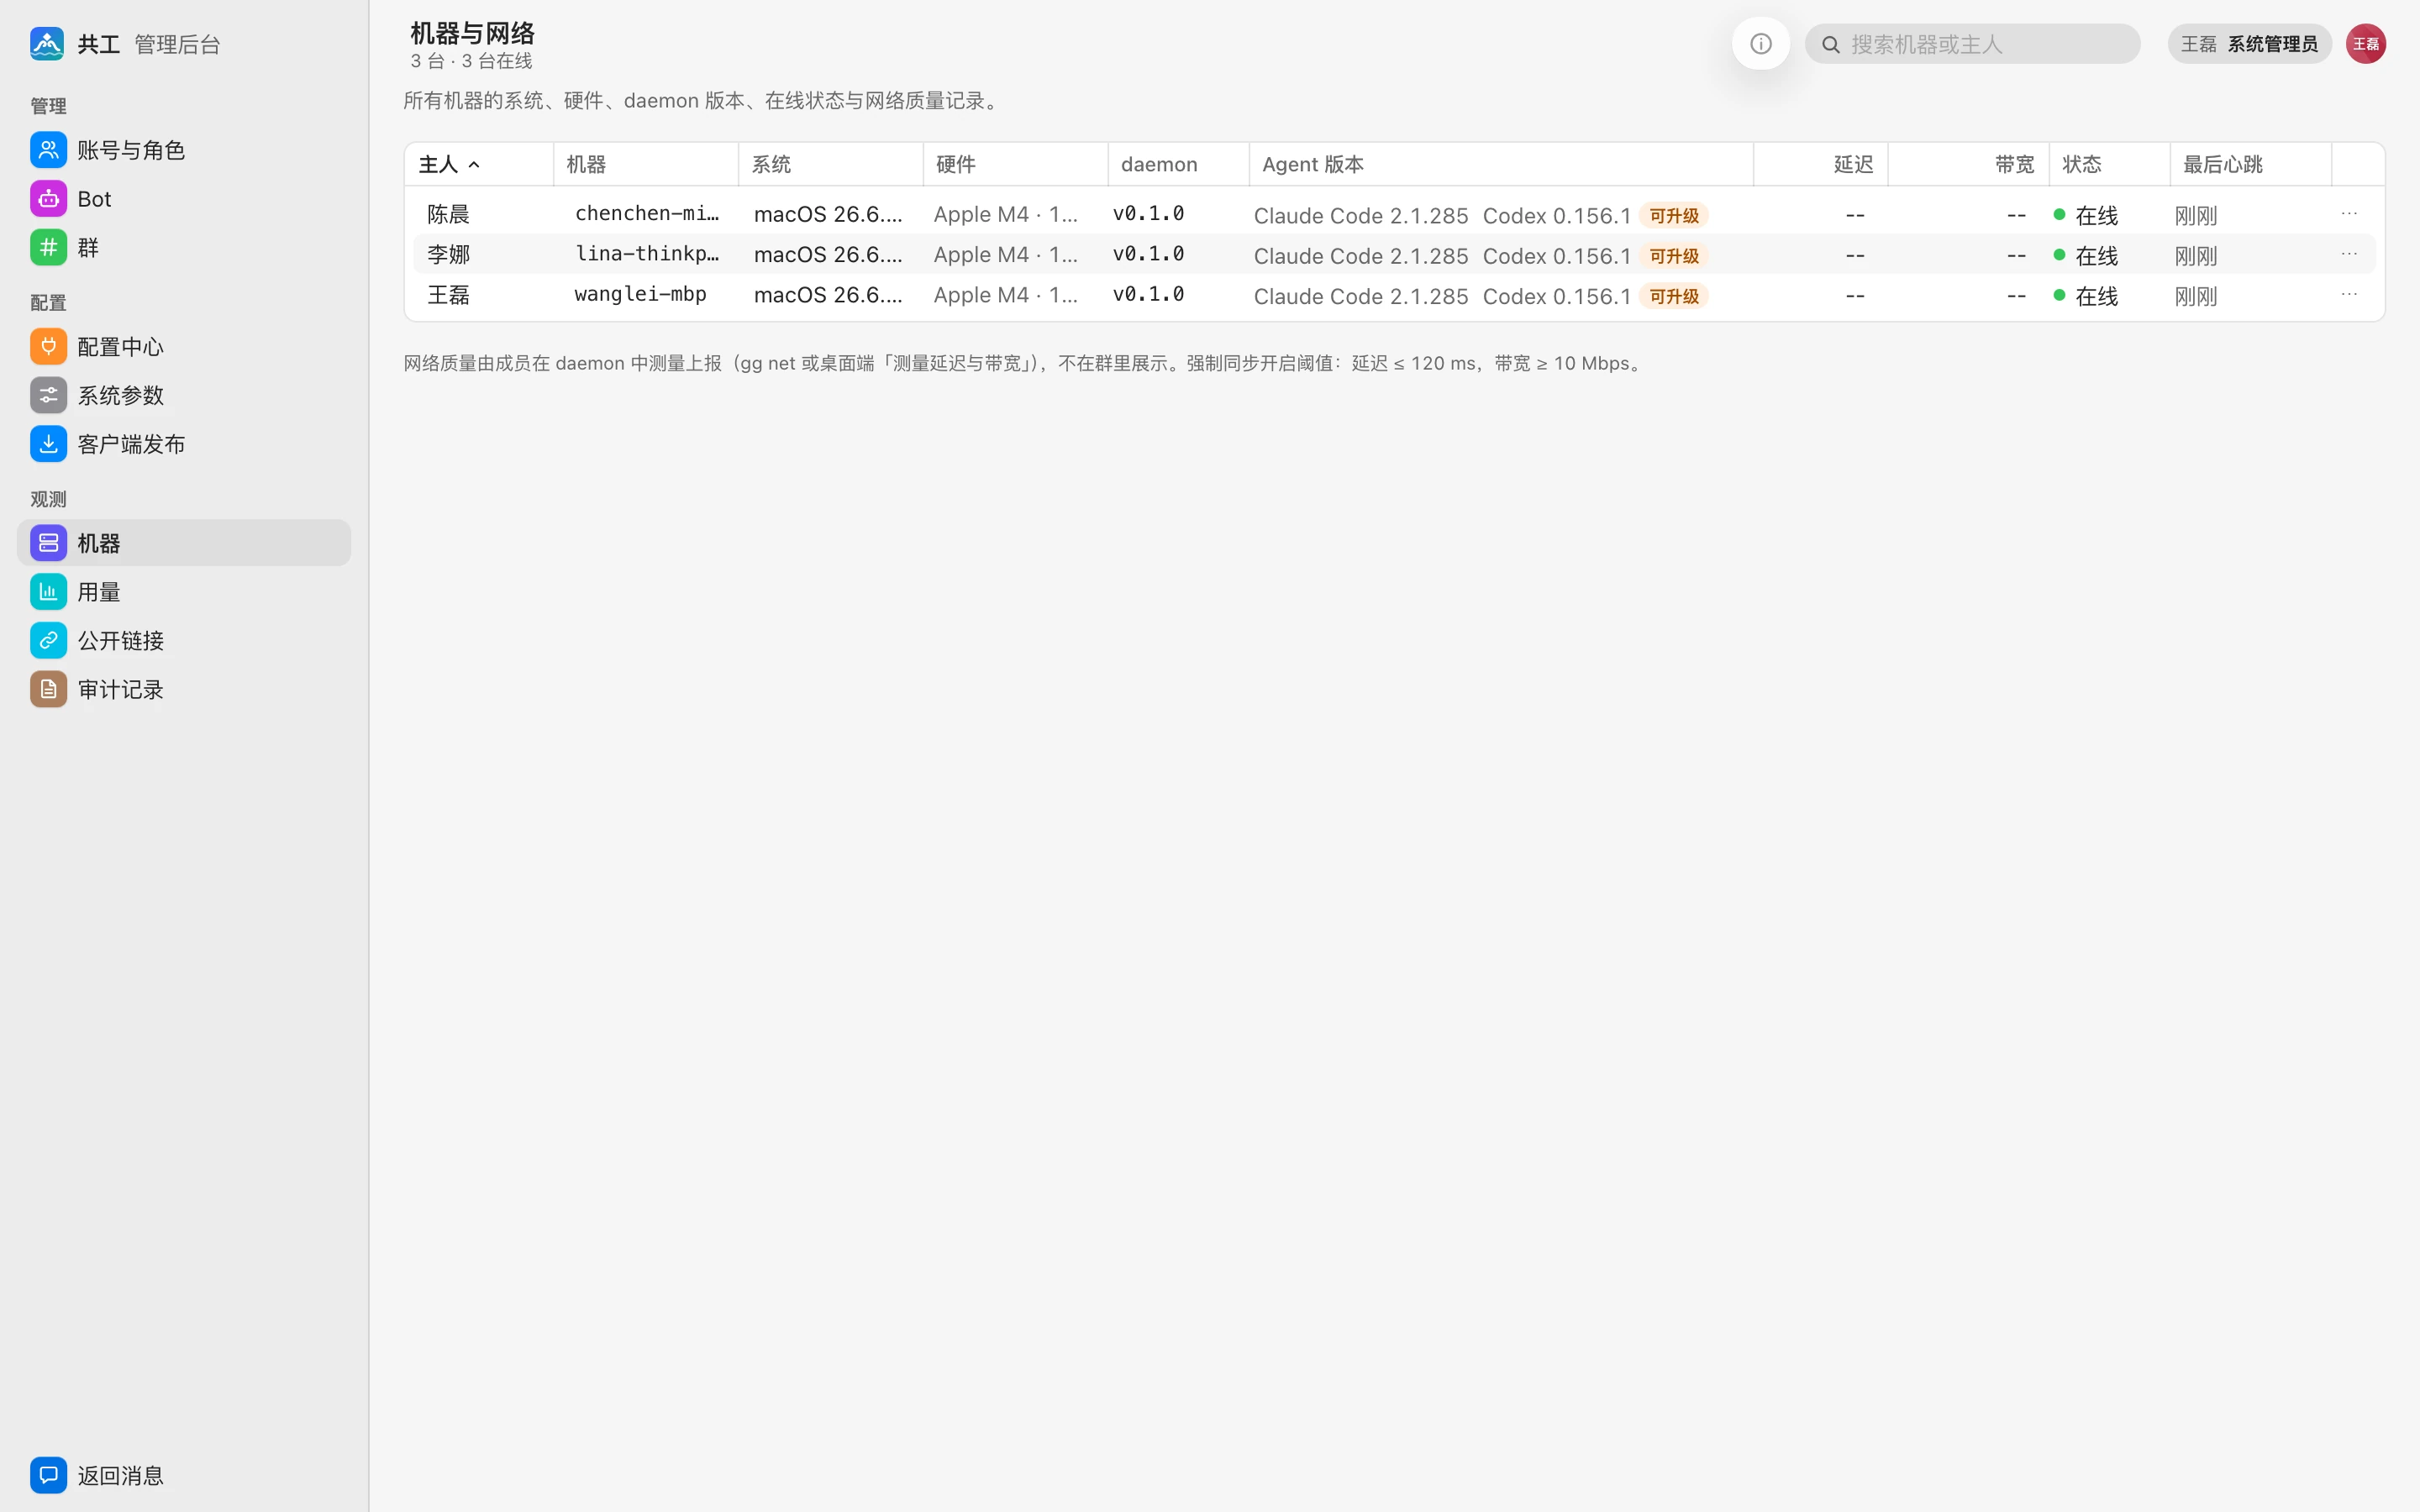Click the search magnifier icon
Screen dimensions: 2420x1512
[1831, 45]
